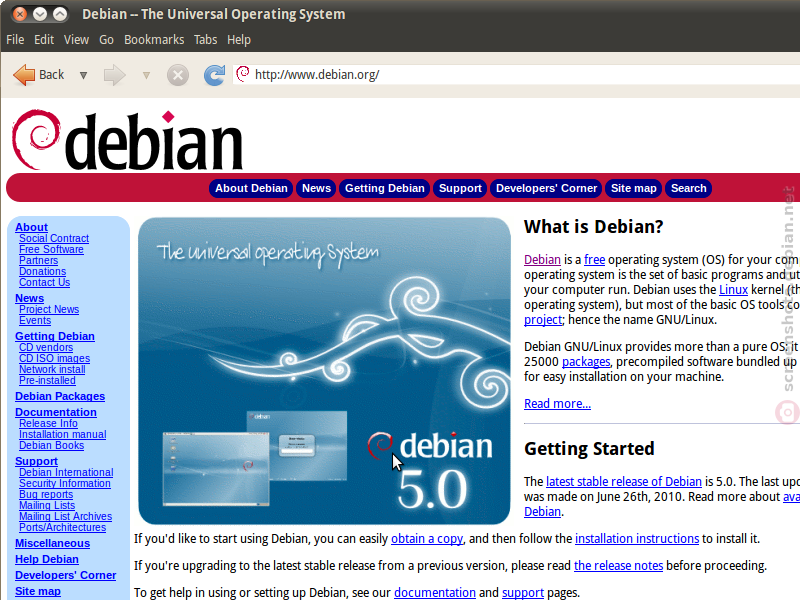Open the View menu

77,40
